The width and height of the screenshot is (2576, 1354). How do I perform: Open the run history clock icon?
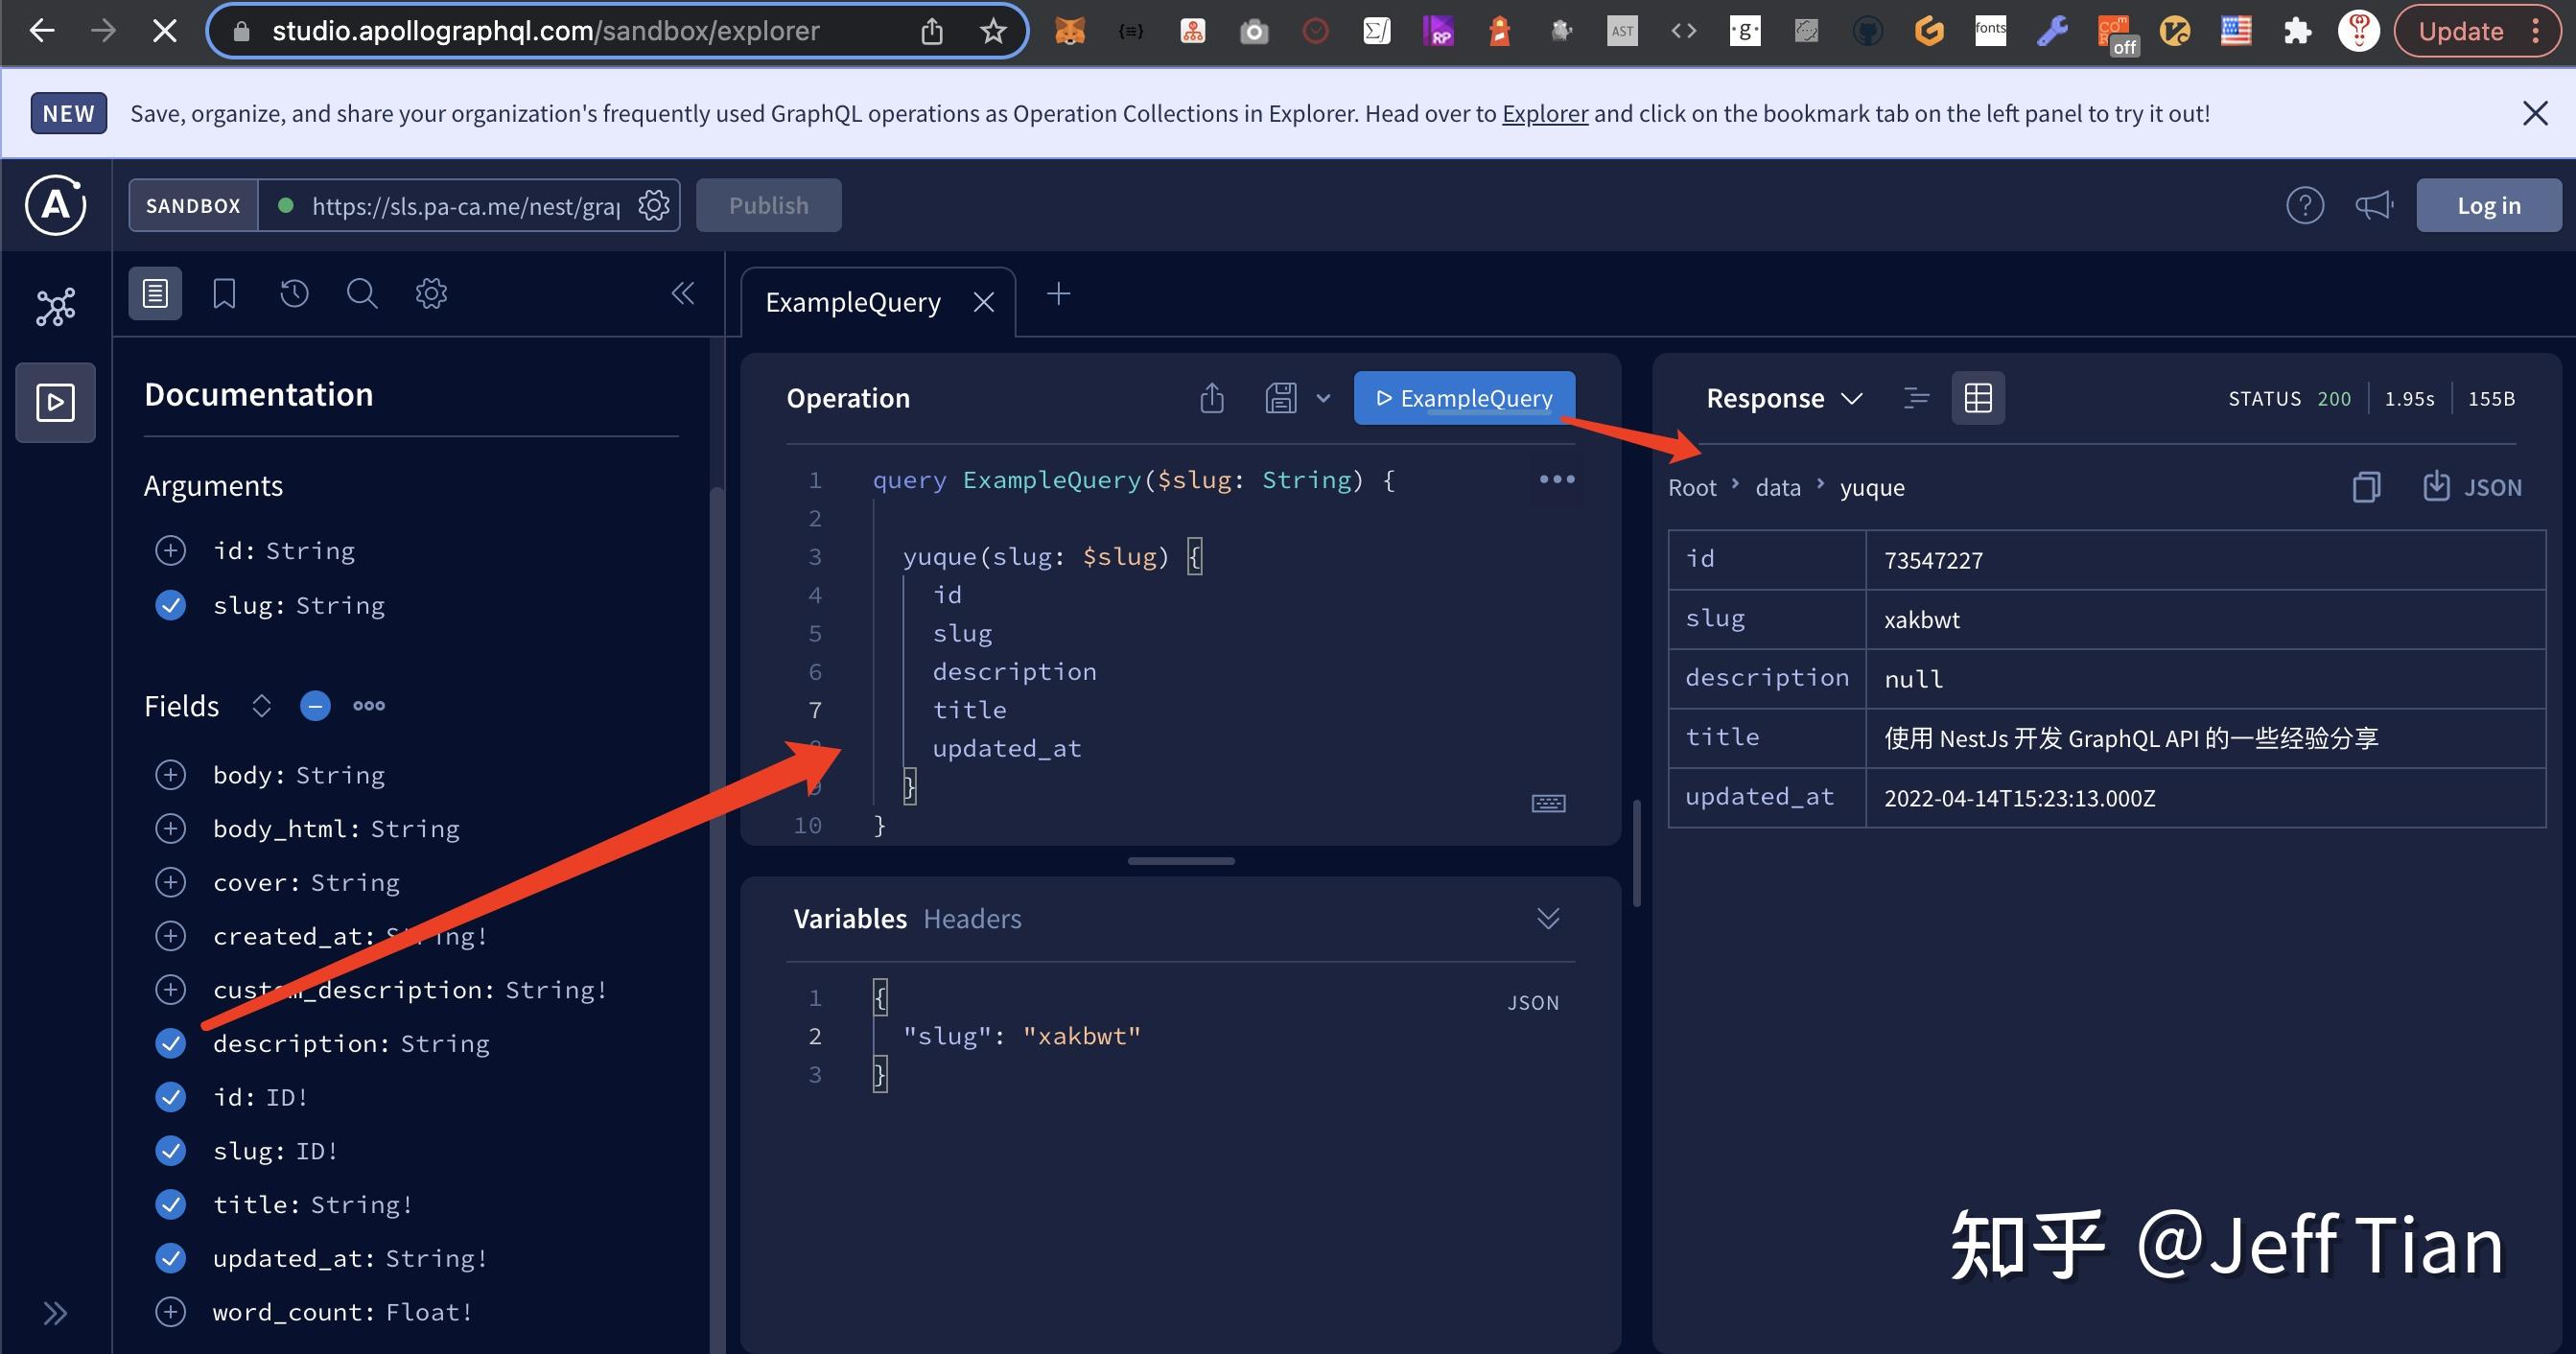point(294,293)
